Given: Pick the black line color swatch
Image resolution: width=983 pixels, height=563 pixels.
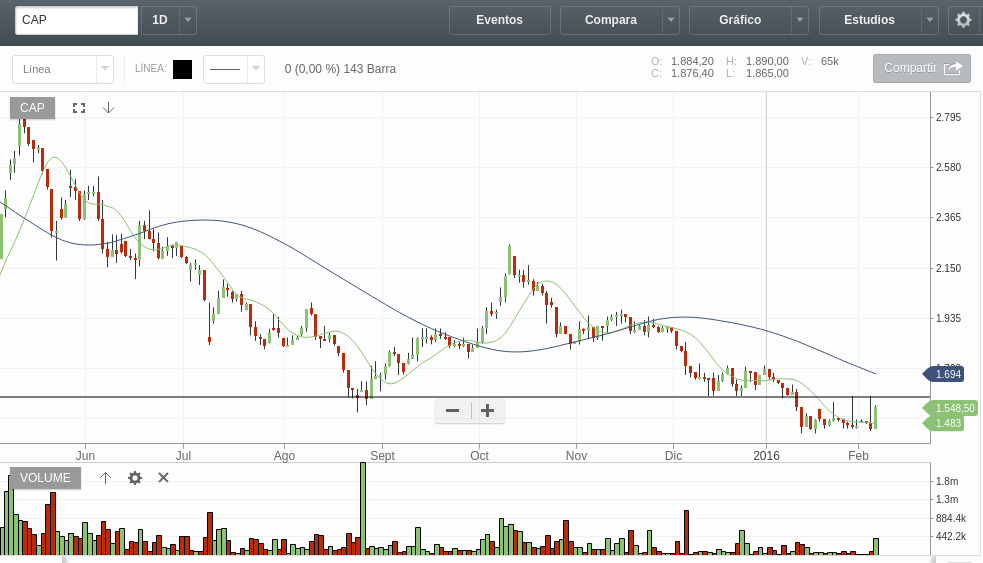Looking at the screenshot, I should pos(182,69).
